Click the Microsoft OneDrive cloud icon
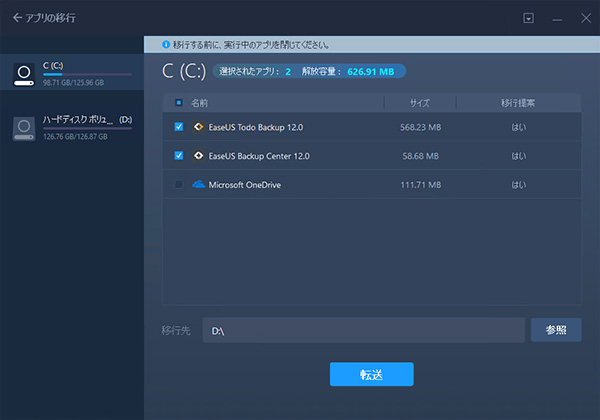Screen dimensions: 600x420 [x=198, y=184]
